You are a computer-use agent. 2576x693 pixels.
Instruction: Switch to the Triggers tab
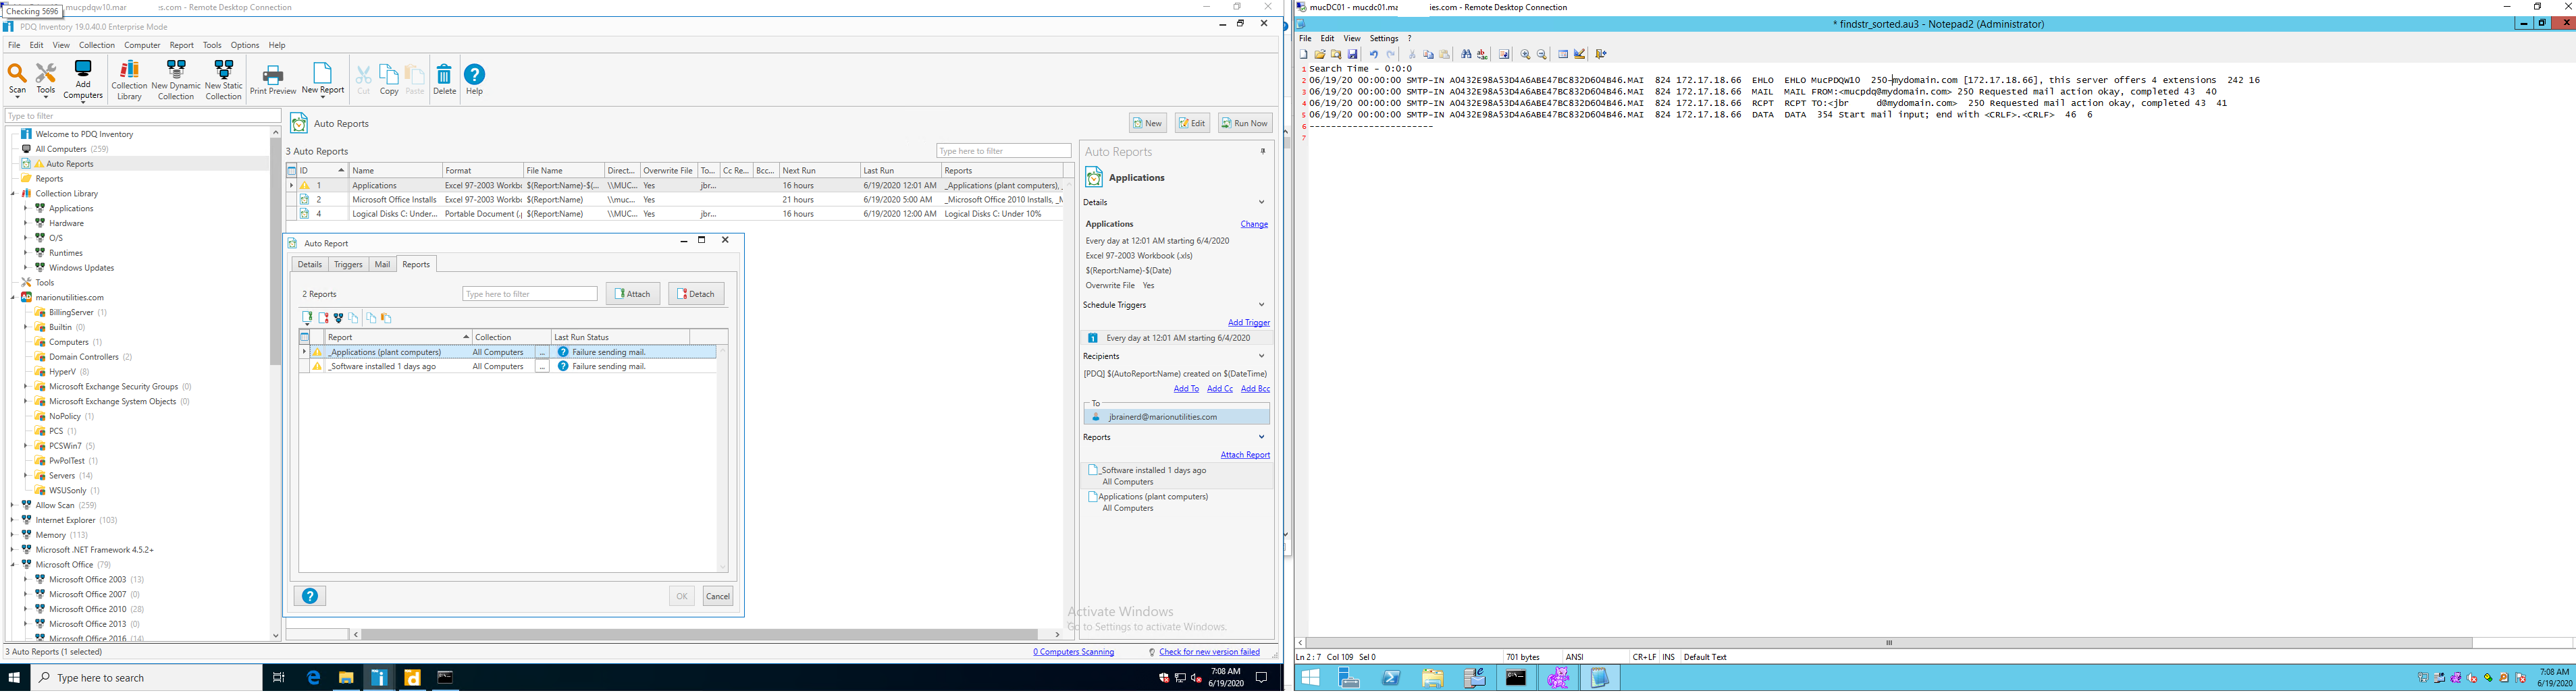(x=348, y=264)
